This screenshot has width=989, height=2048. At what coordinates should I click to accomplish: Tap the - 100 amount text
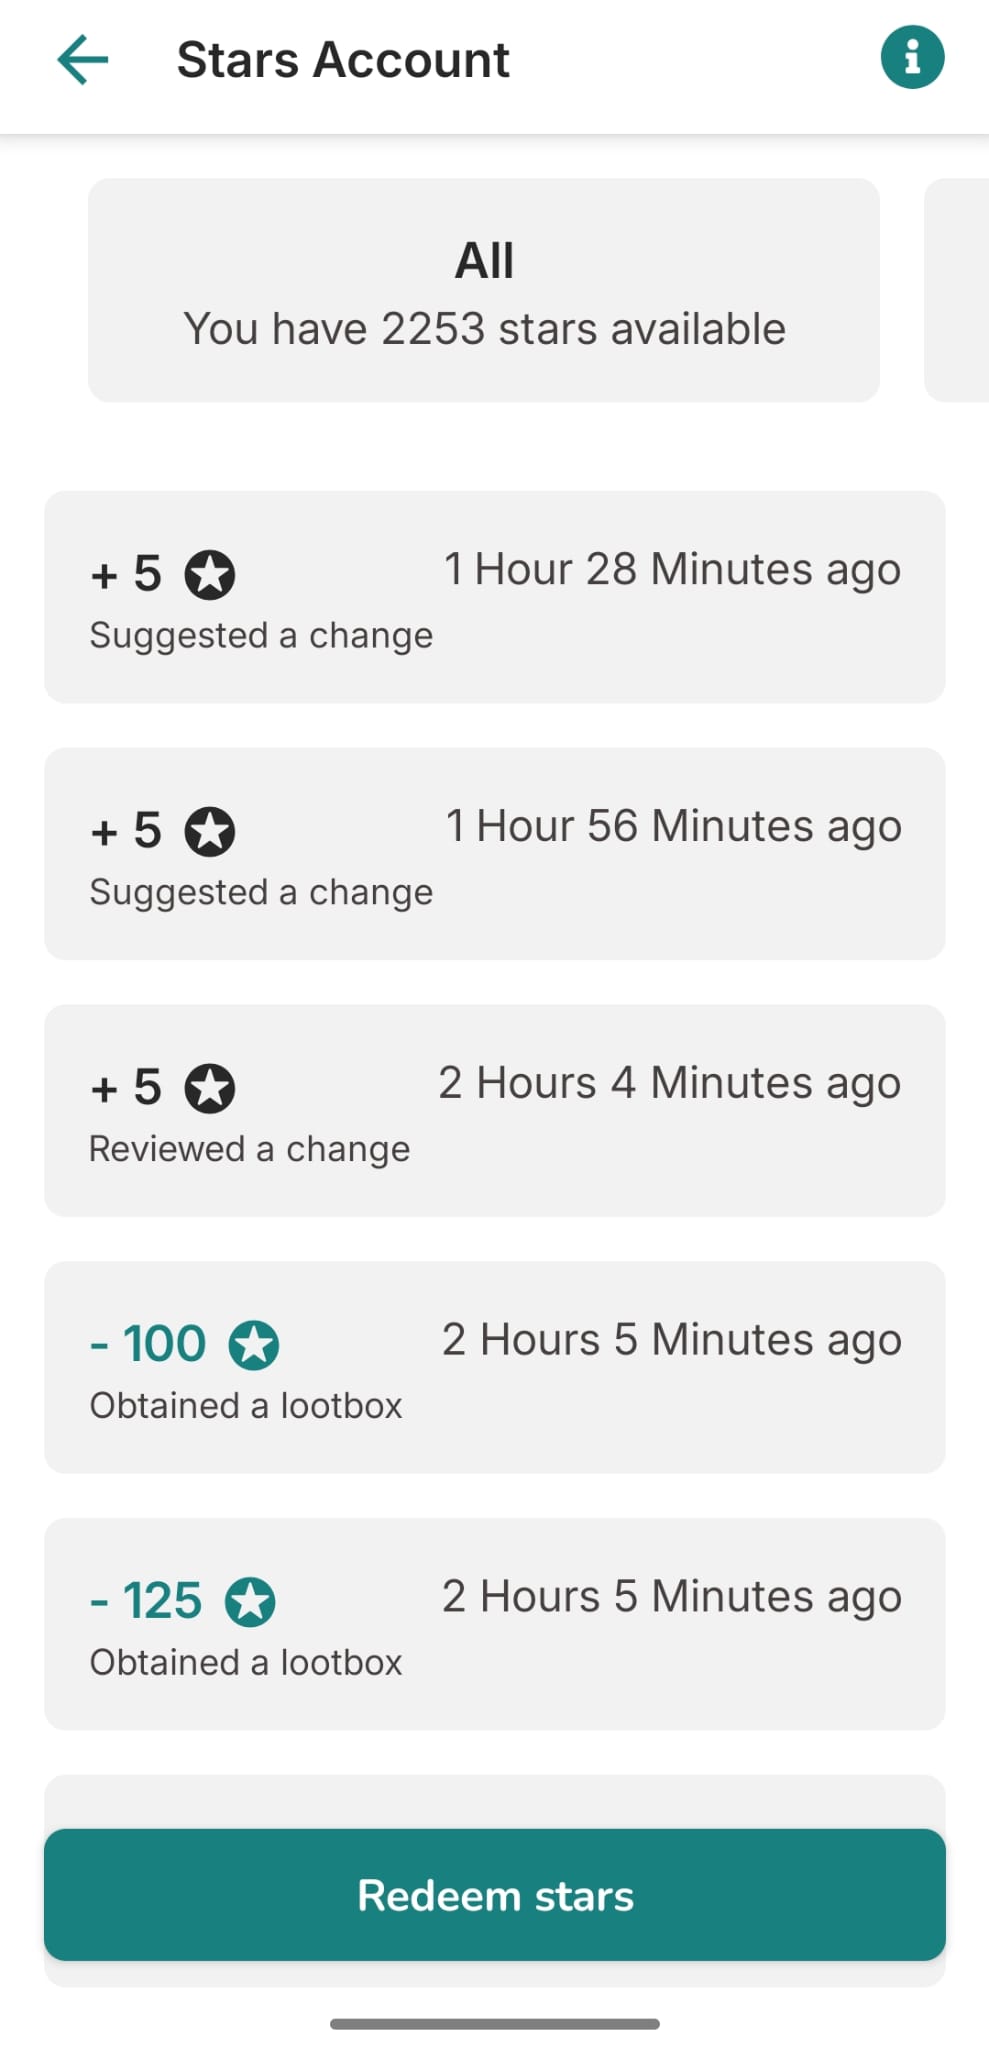pyautogui.click(x=149, y=1343)
